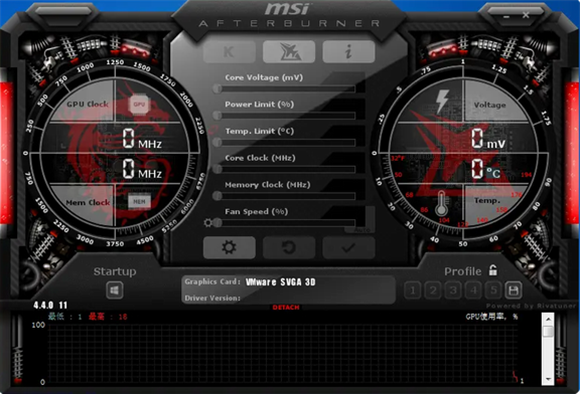The image size is (580, 394).
Task: Click the link icon beside Temp. Limit
Action: coord(213,130)
